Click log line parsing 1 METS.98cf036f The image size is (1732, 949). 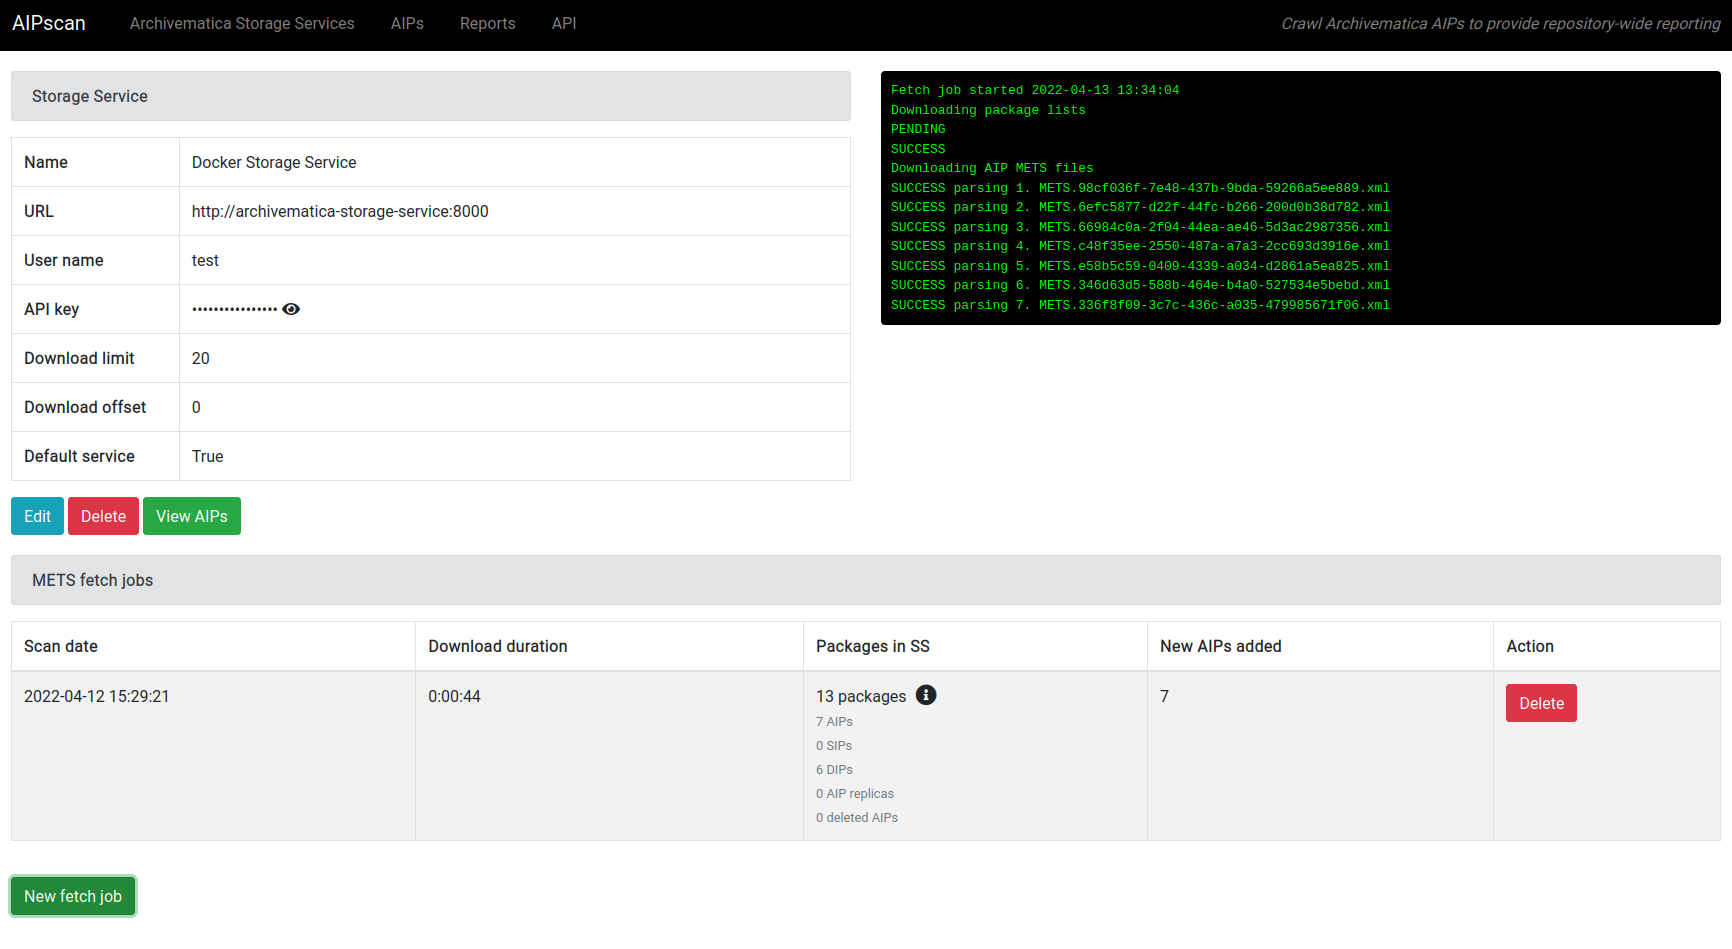pyautogui.click(x=1140, y=188)
